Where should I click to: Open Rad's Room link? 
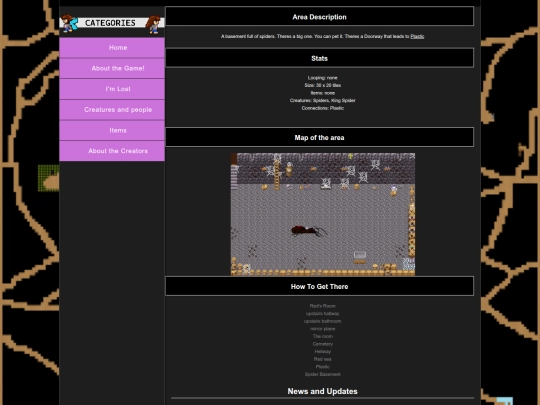pos(322,306)
